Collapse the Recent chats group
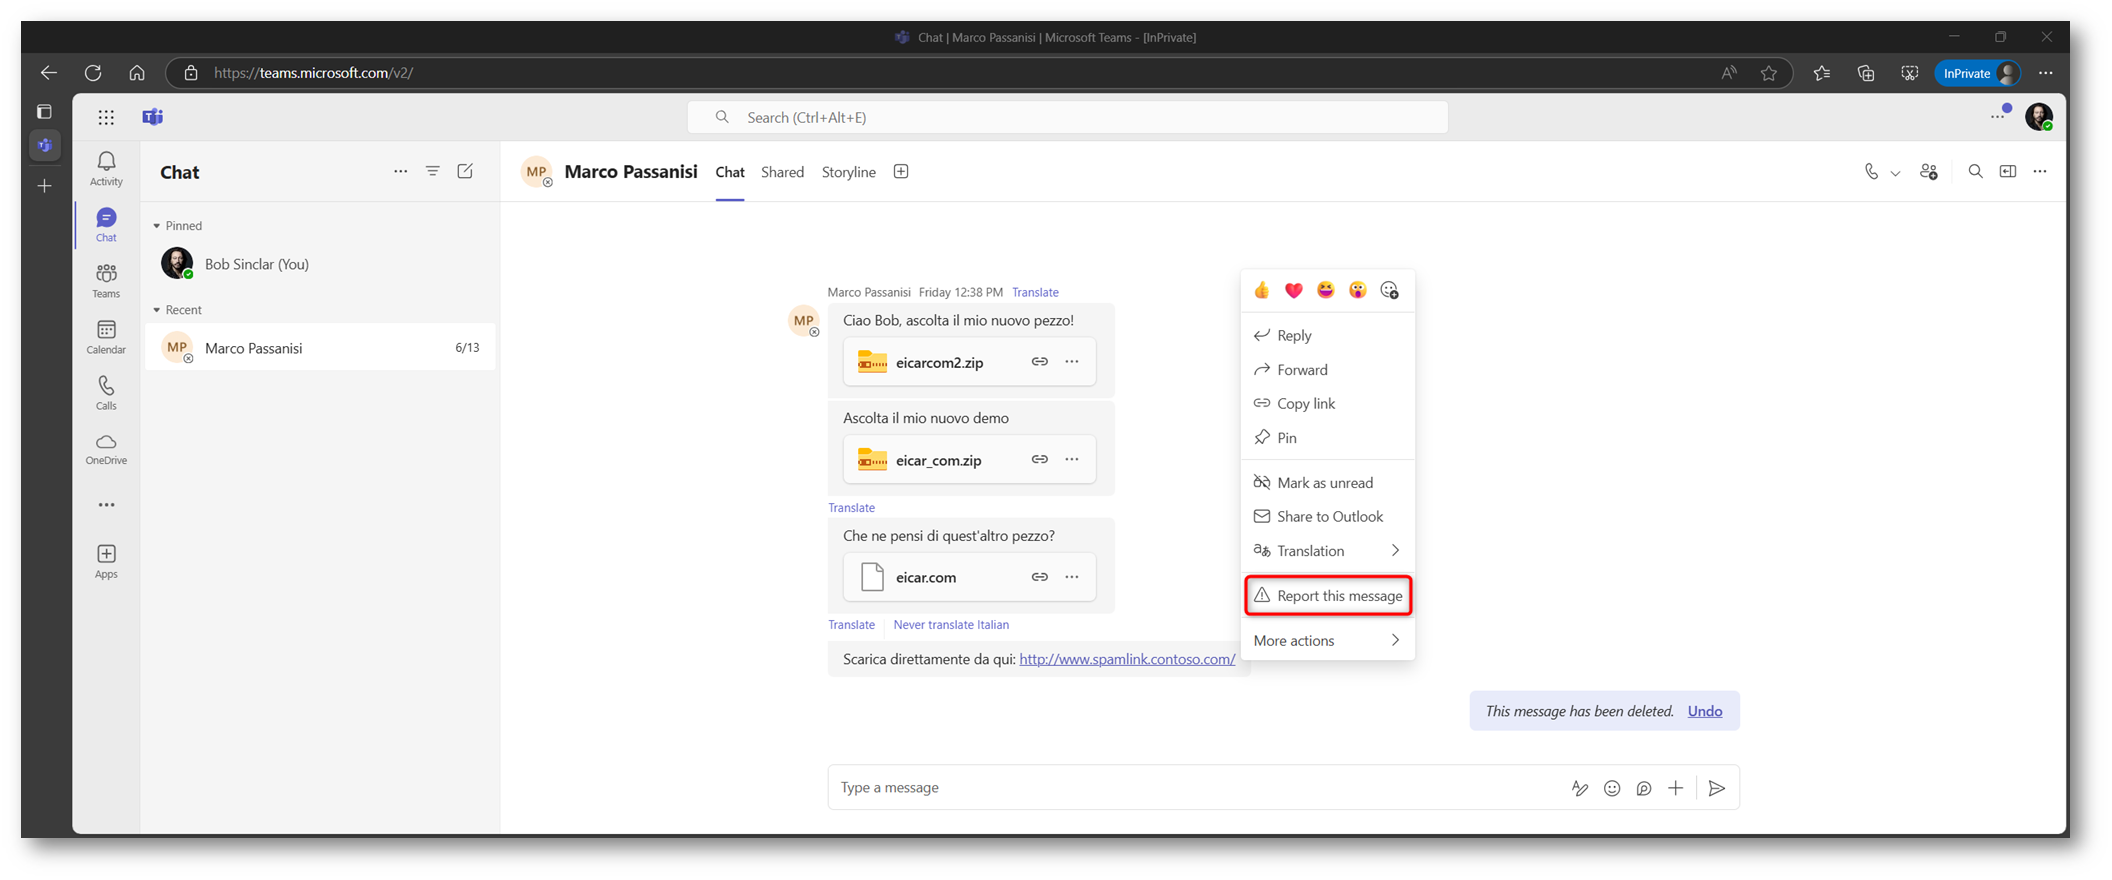Screen dimensions: 2112x880 [157, 310]
